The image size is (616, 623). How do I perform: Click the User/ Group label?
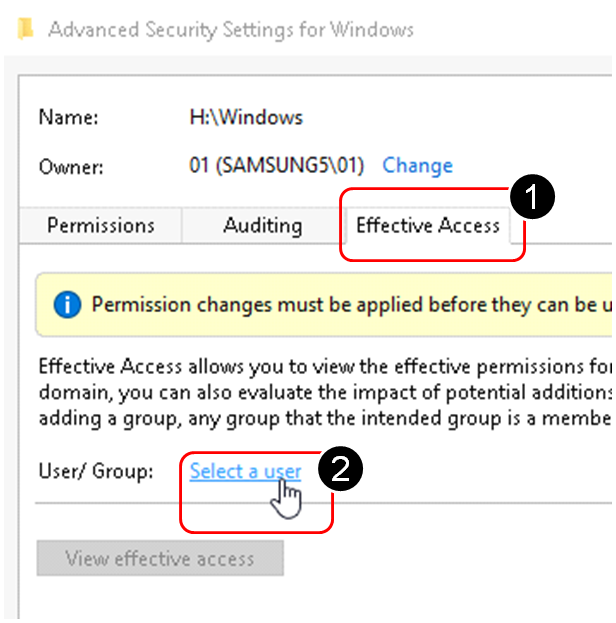[x=96, y=471]
